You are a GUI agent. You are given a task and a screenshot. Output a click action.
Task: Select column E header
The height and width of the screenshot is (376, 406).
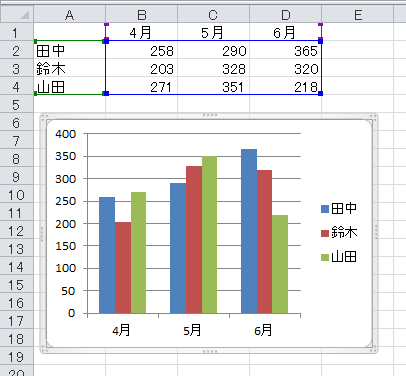coord(358,15)
